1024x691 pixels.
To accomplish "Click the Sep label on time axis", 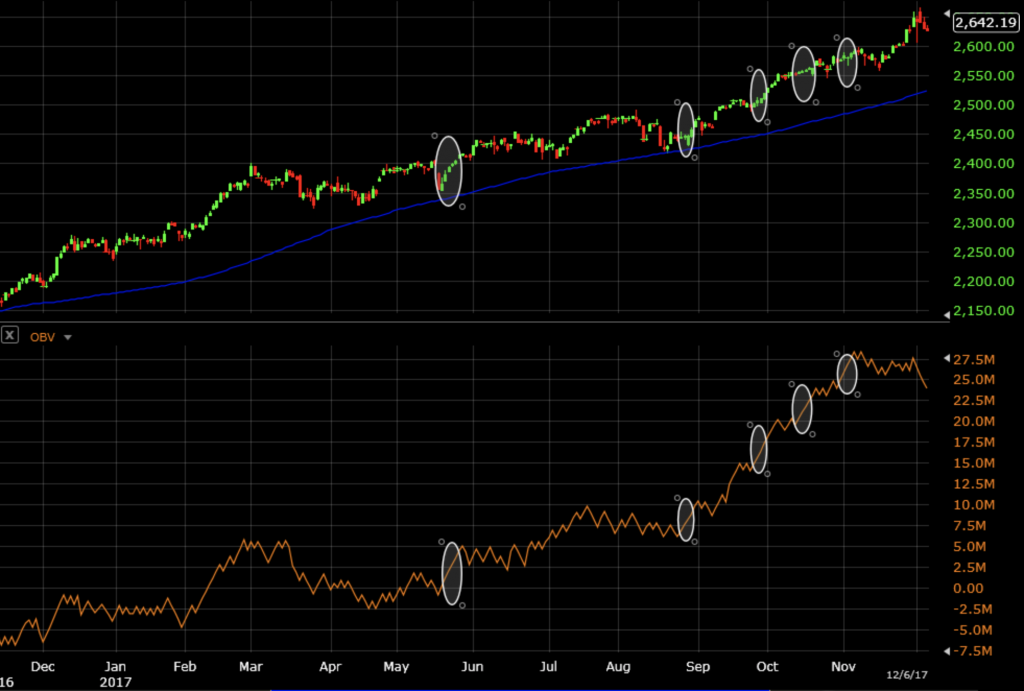I will pos(698,666).
